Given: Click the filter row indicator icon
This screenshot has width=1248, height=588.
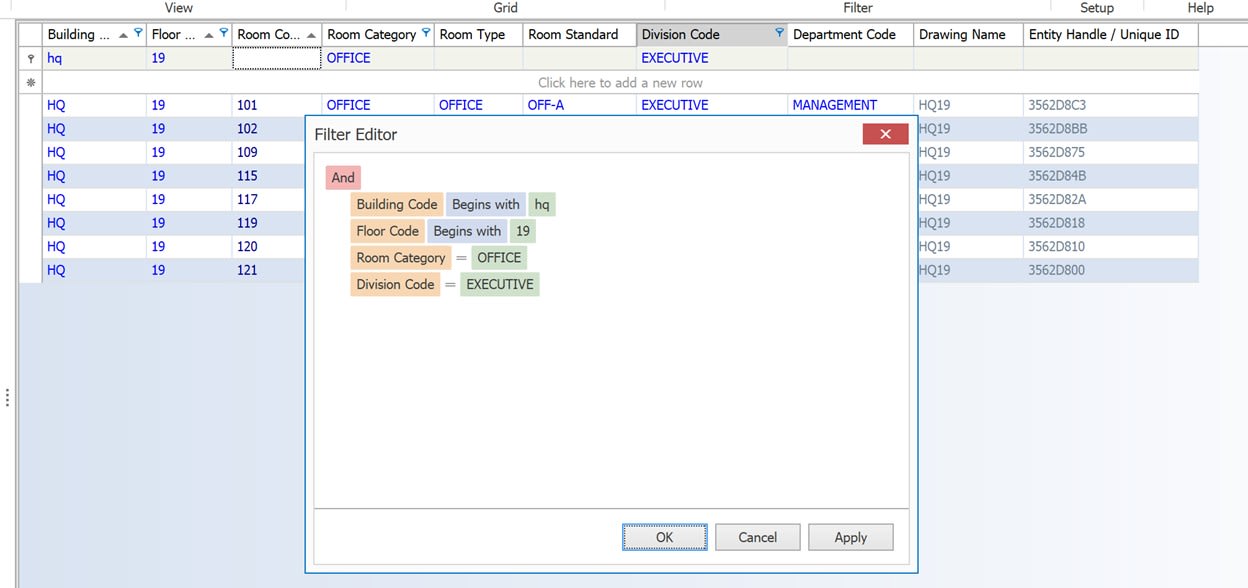Looking at the screenshot, I should coord(31,58).
